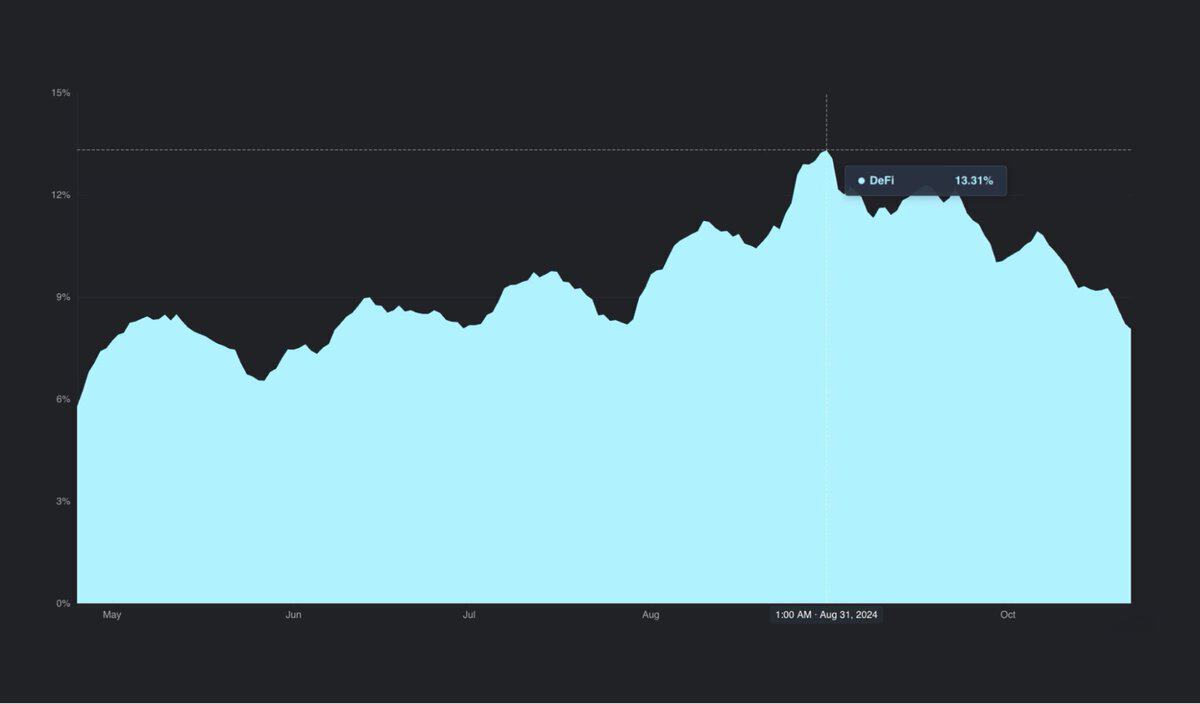Click the Jun label on x-axis
This screenshot has width=1200, height=704.
293,615
